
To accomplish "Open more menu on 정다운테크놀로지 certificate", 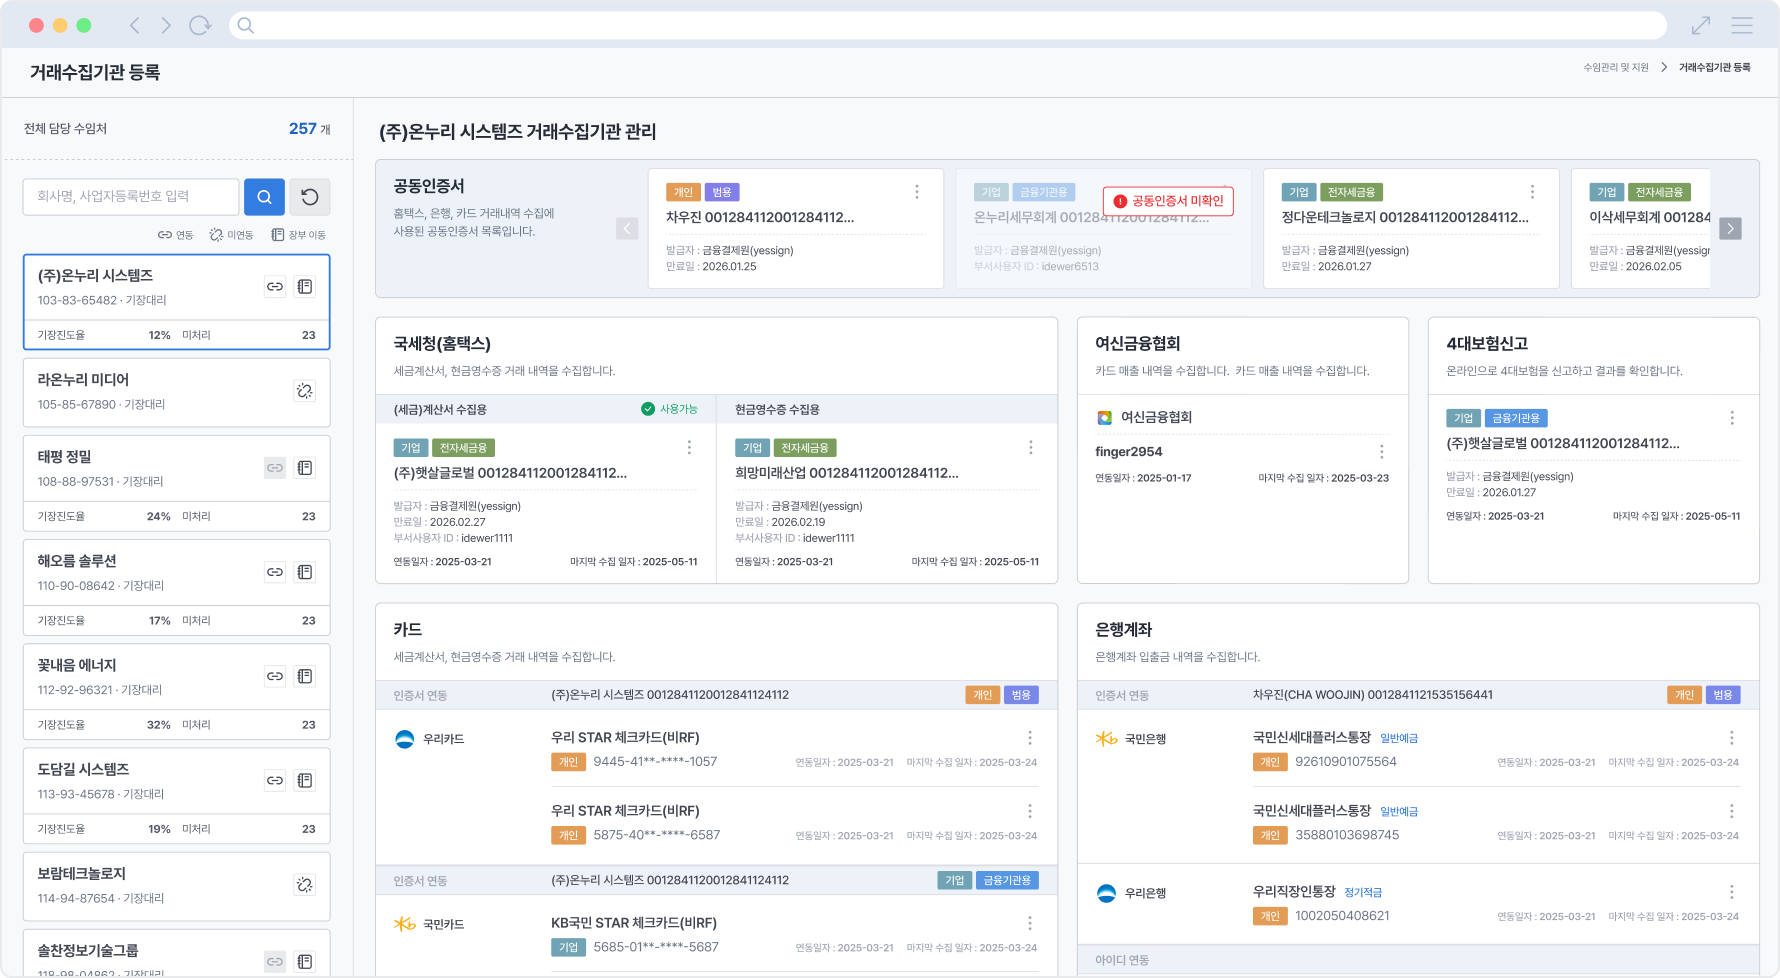I will pos(1532,192).
